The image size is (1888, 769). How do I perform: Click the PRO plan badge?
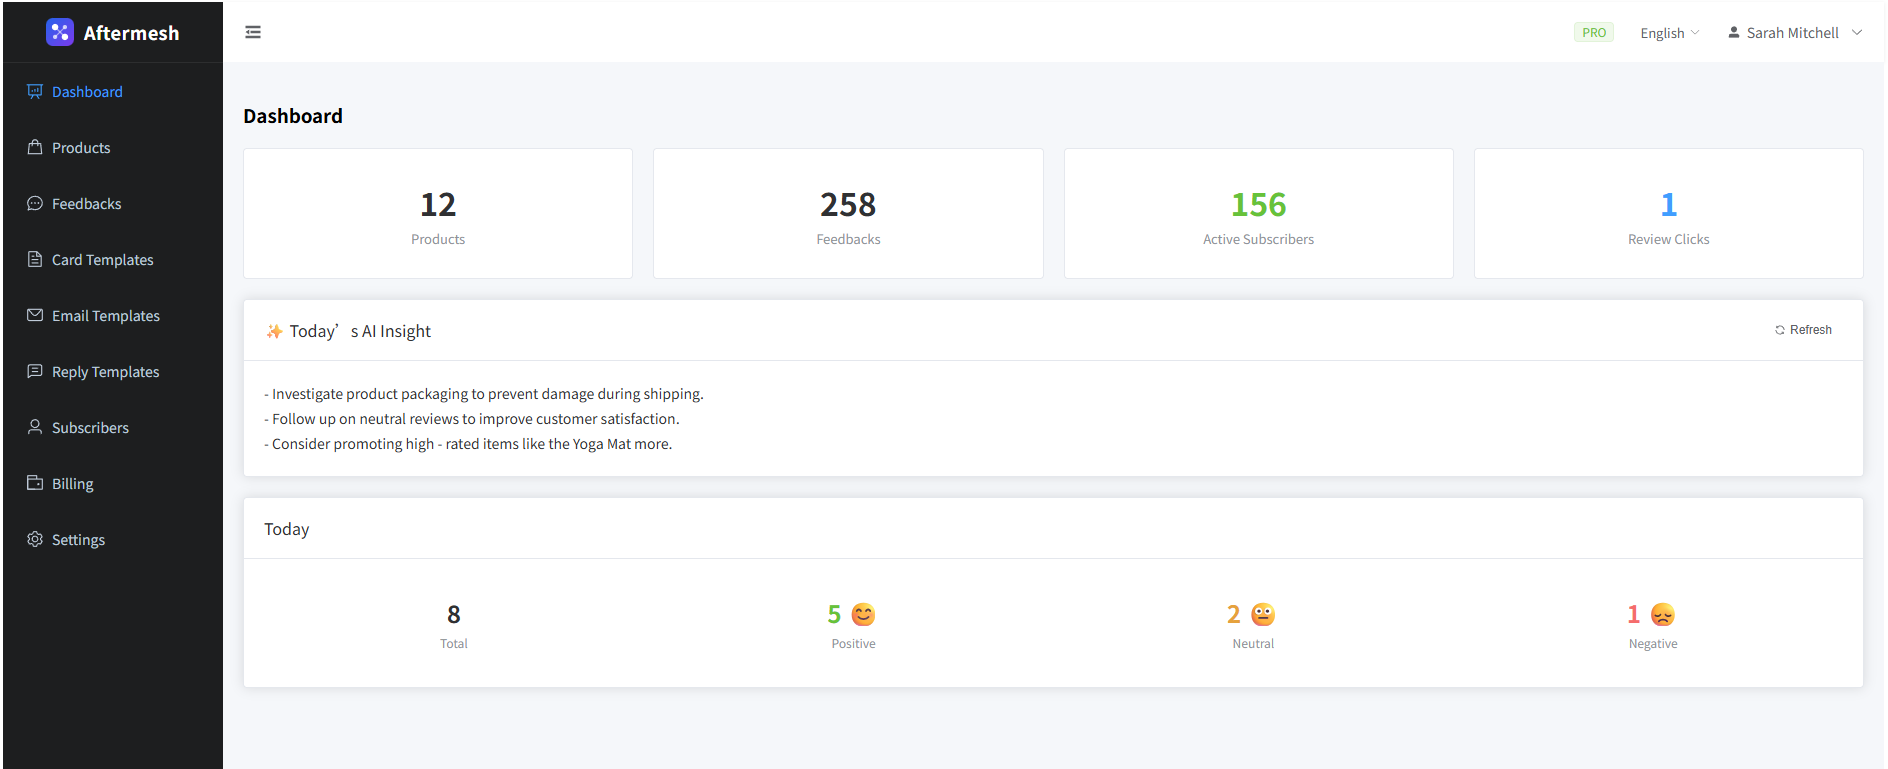click(1594, 32)
